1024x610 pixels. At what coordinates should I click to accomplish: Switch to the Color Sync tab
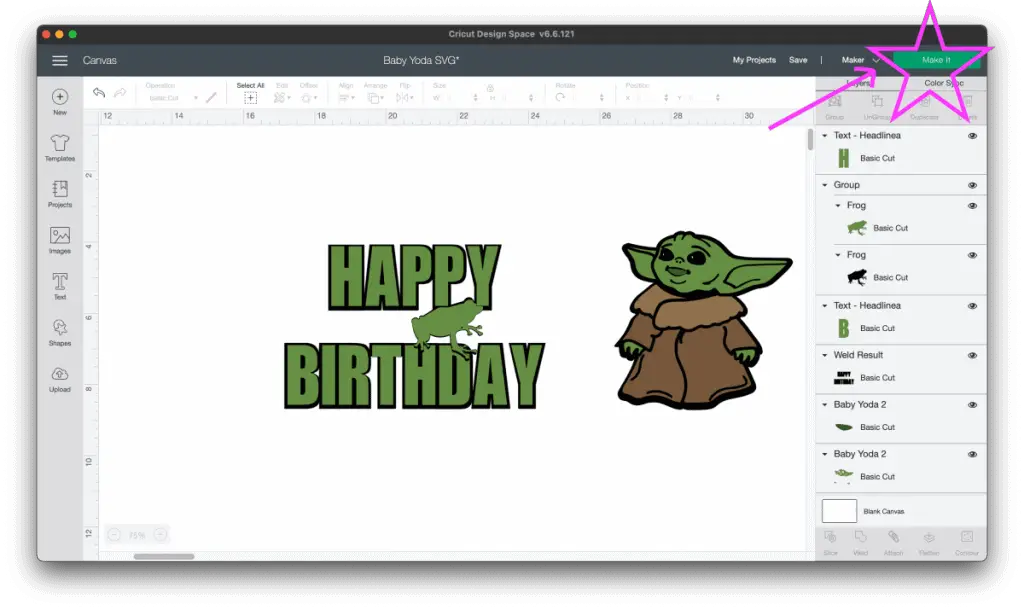[x=944, y=83]
